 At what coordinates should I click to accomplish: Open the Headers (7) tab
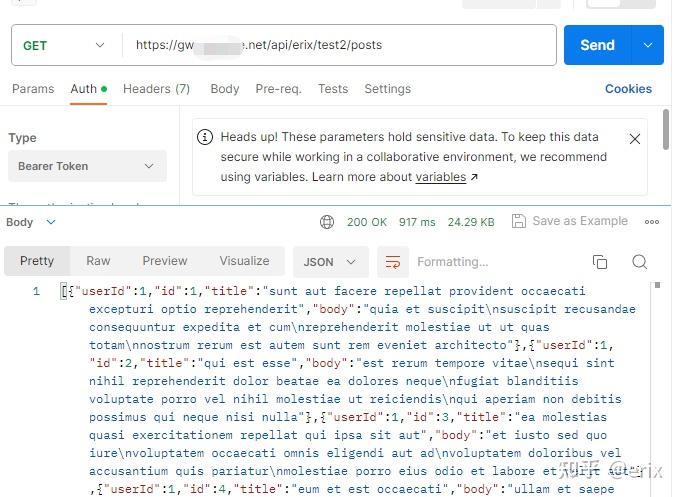tap(156, 89)
